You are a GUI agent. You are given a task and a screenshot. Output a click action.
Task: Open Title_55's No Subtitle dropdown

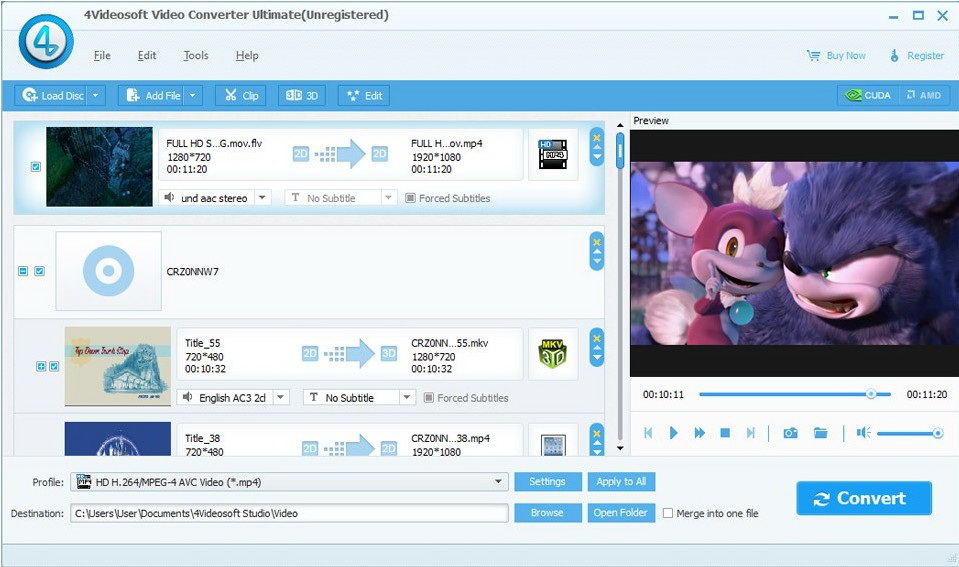pos(407,398)
